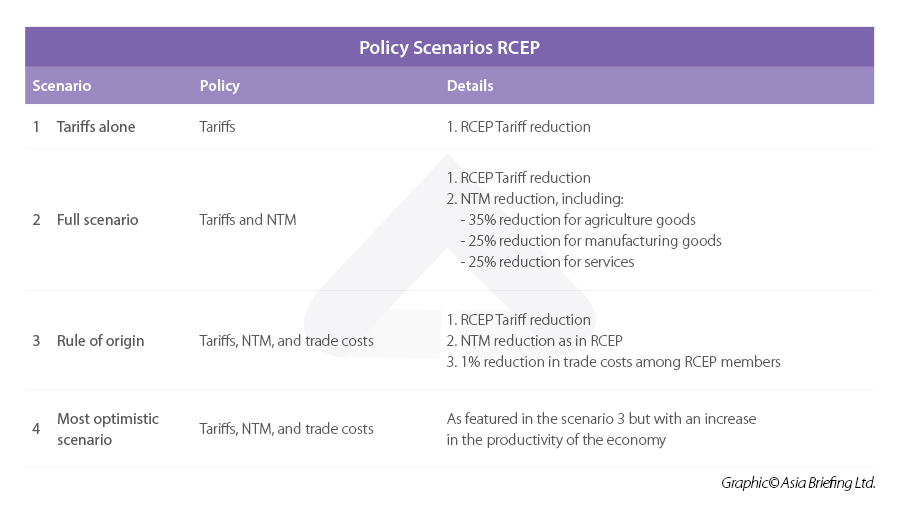This screenshot has height=512, width=900.
Task: Click "25% reduction for manufacturing goods" text
Action: coord(590,240)
